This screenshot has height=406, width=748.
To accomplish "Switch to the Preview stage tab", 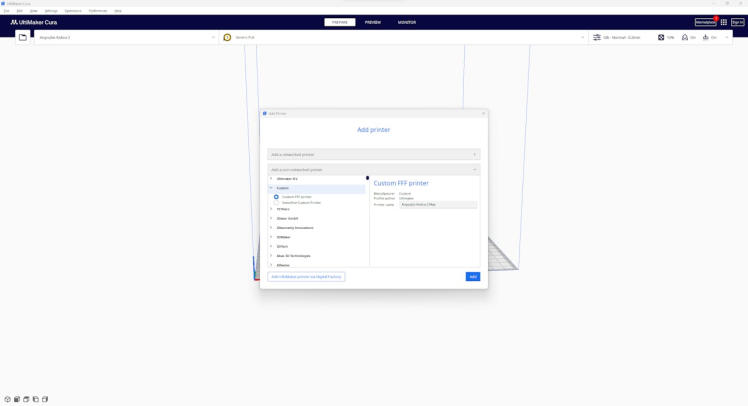I will (x=373, y=22).
